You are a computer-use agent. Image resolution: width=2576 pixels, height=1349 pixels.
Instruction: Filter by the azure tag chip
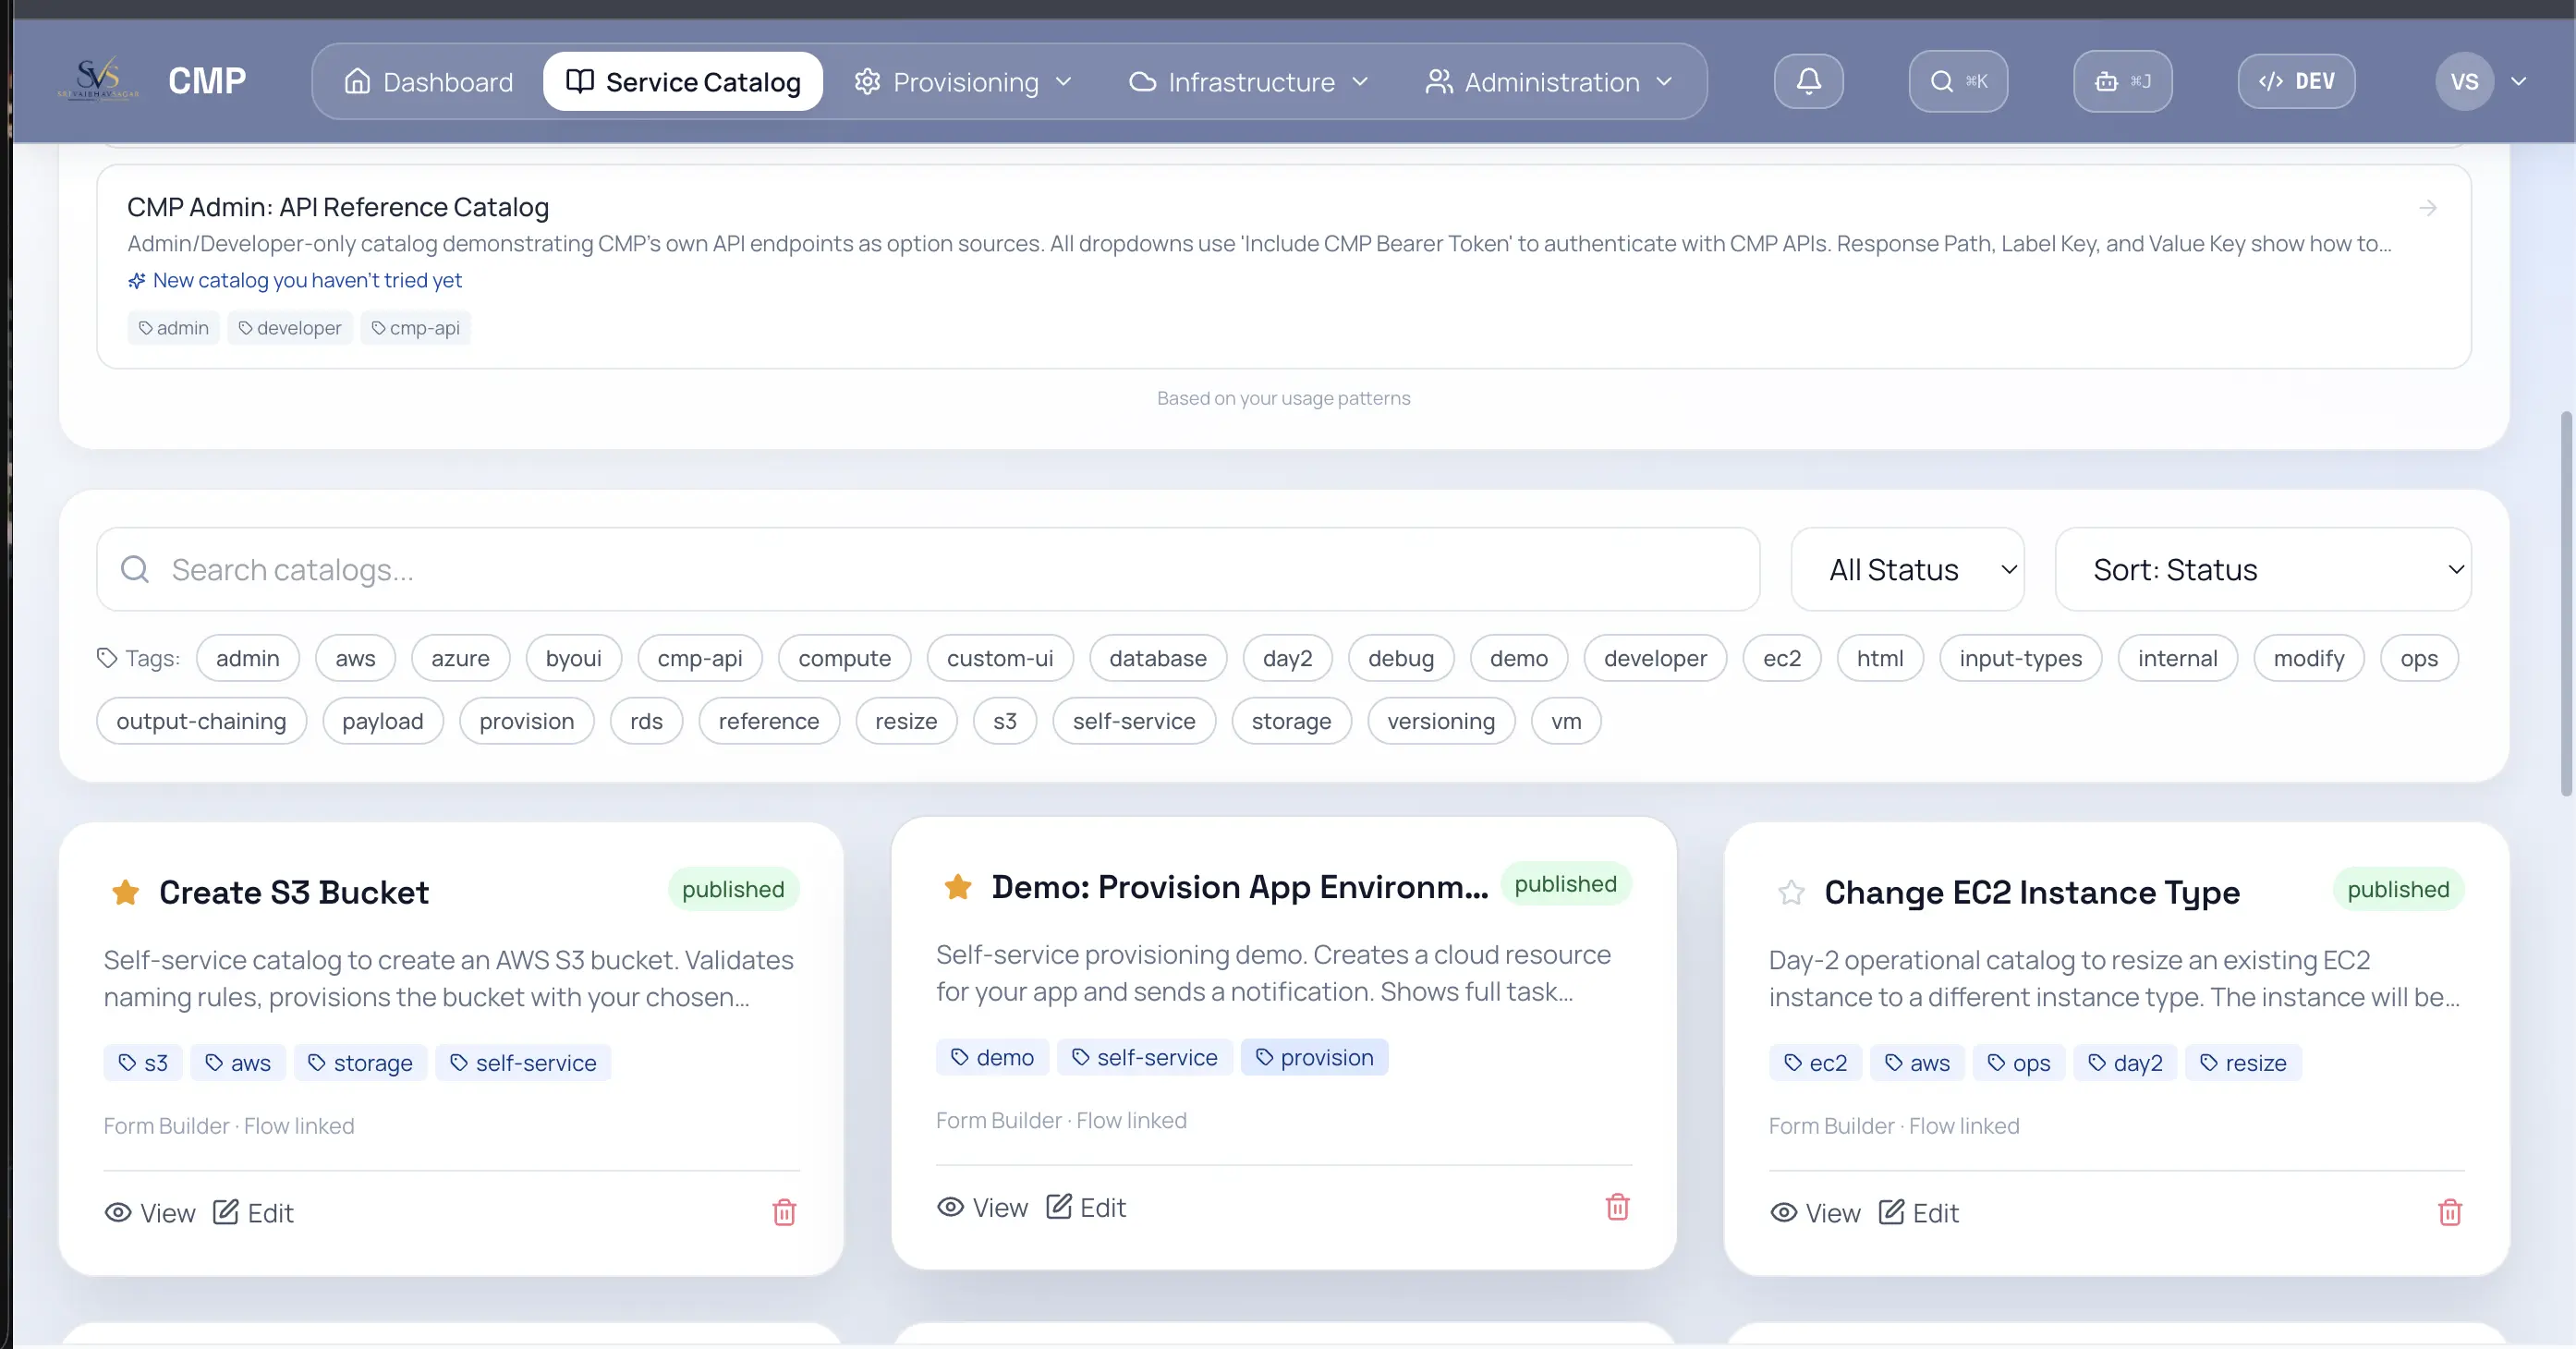tap(460, 658)
